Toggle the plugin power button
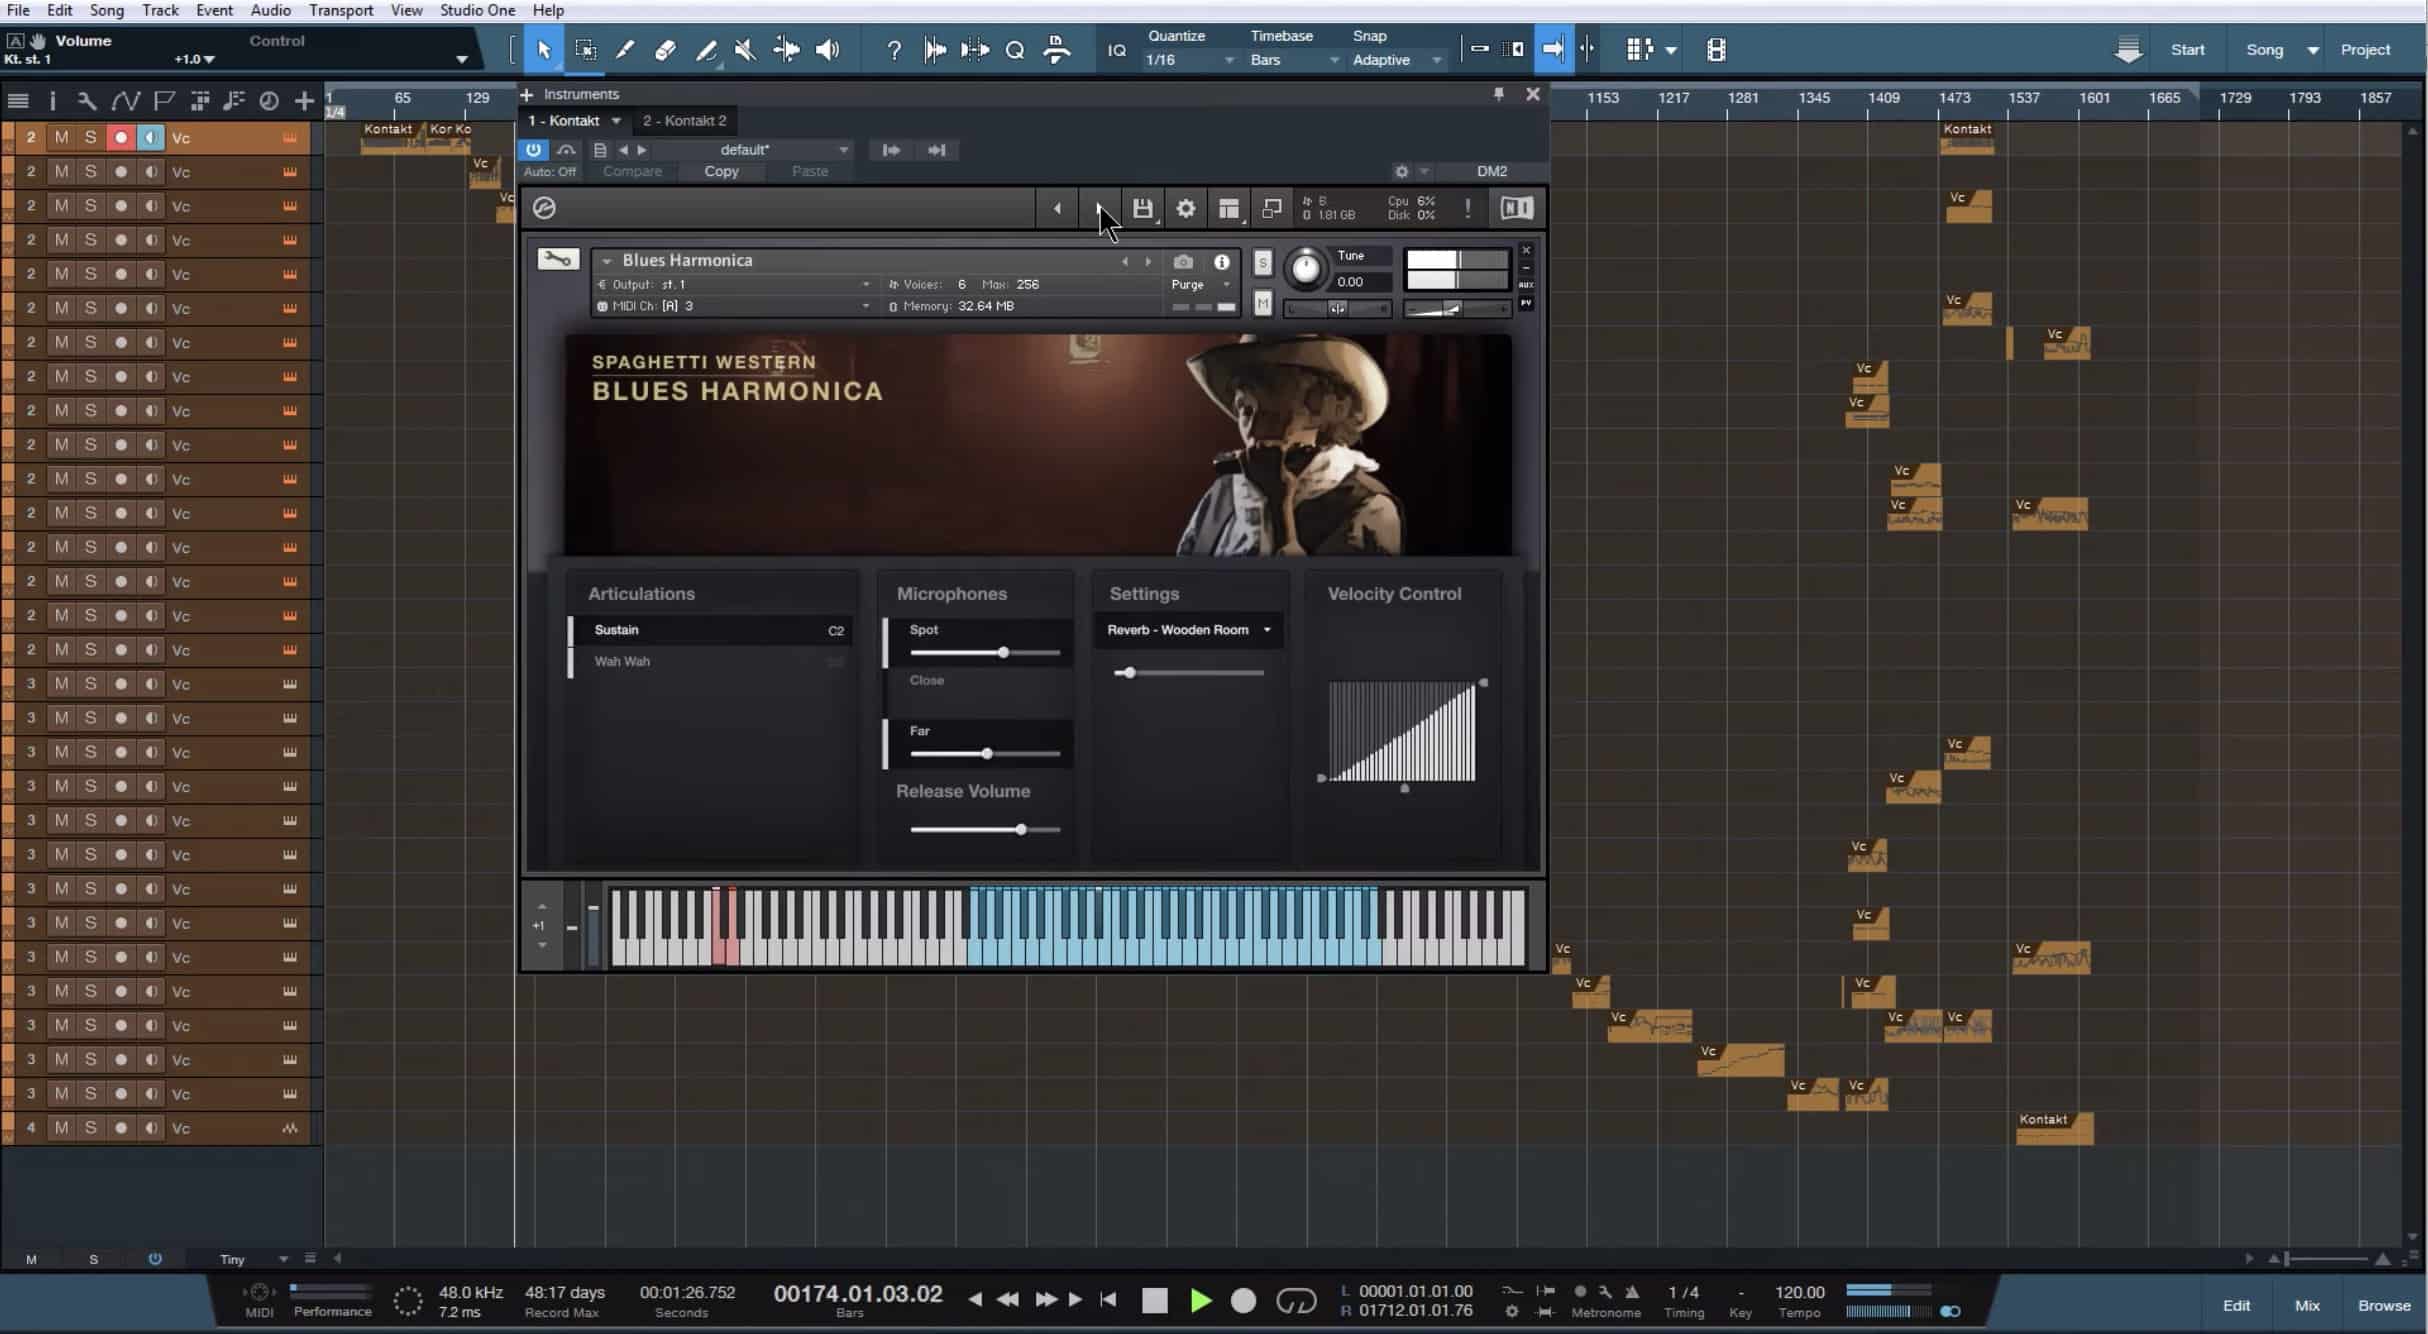 tap(533, 150)
